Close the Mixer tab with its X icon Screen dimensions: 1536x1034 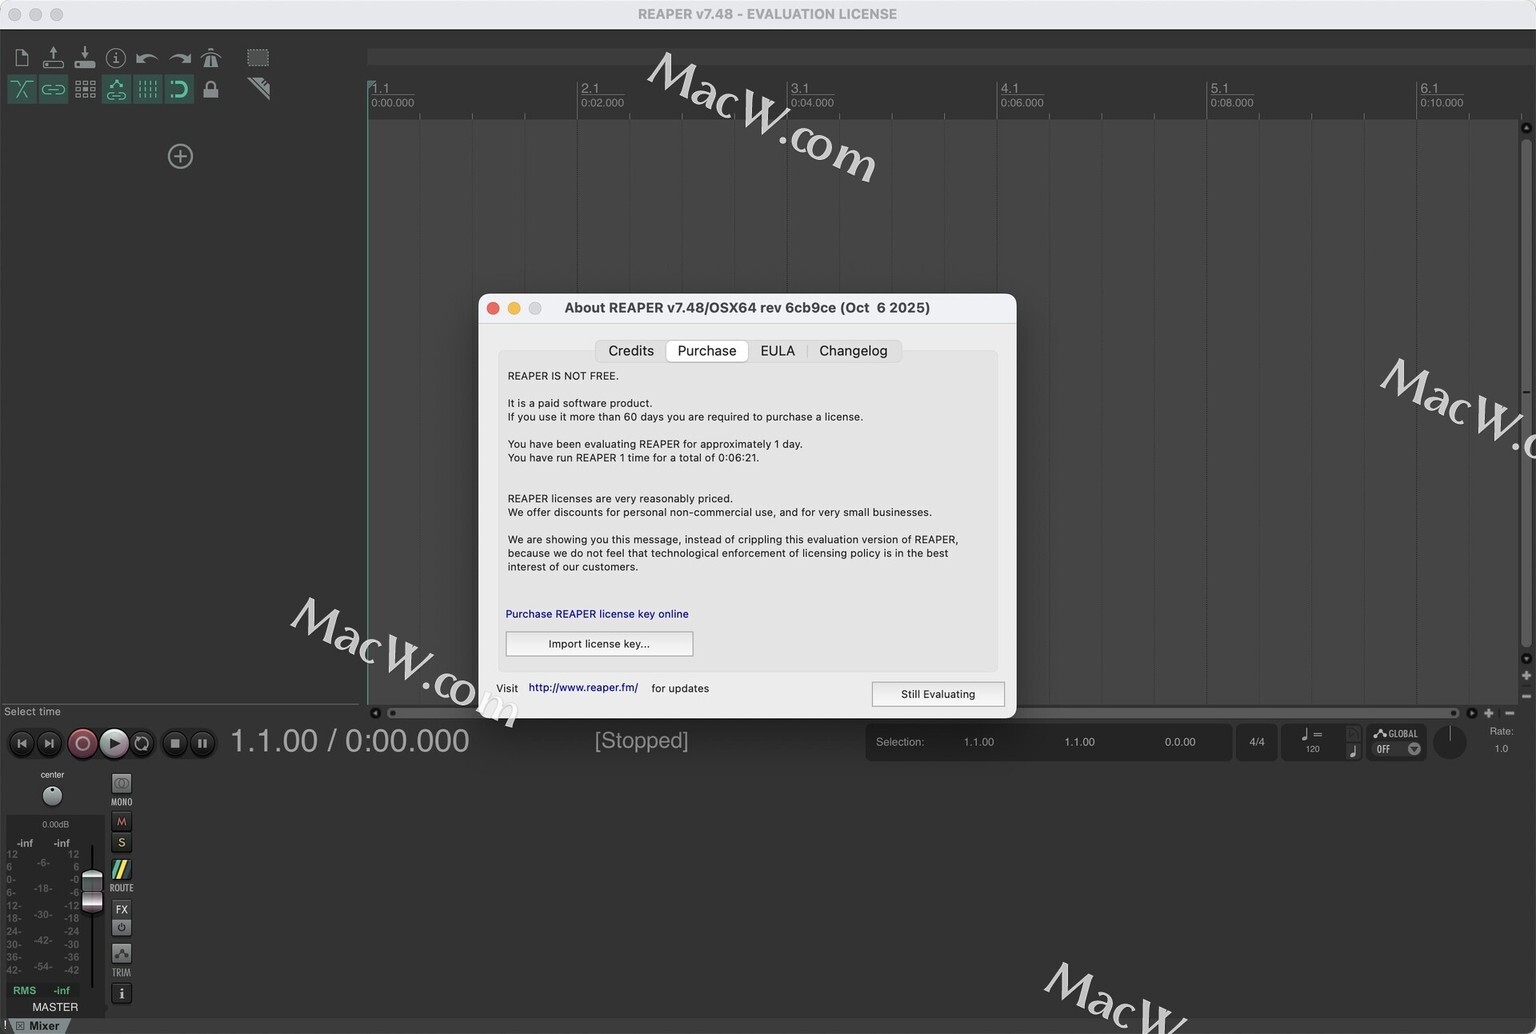tap(19, 1026)
